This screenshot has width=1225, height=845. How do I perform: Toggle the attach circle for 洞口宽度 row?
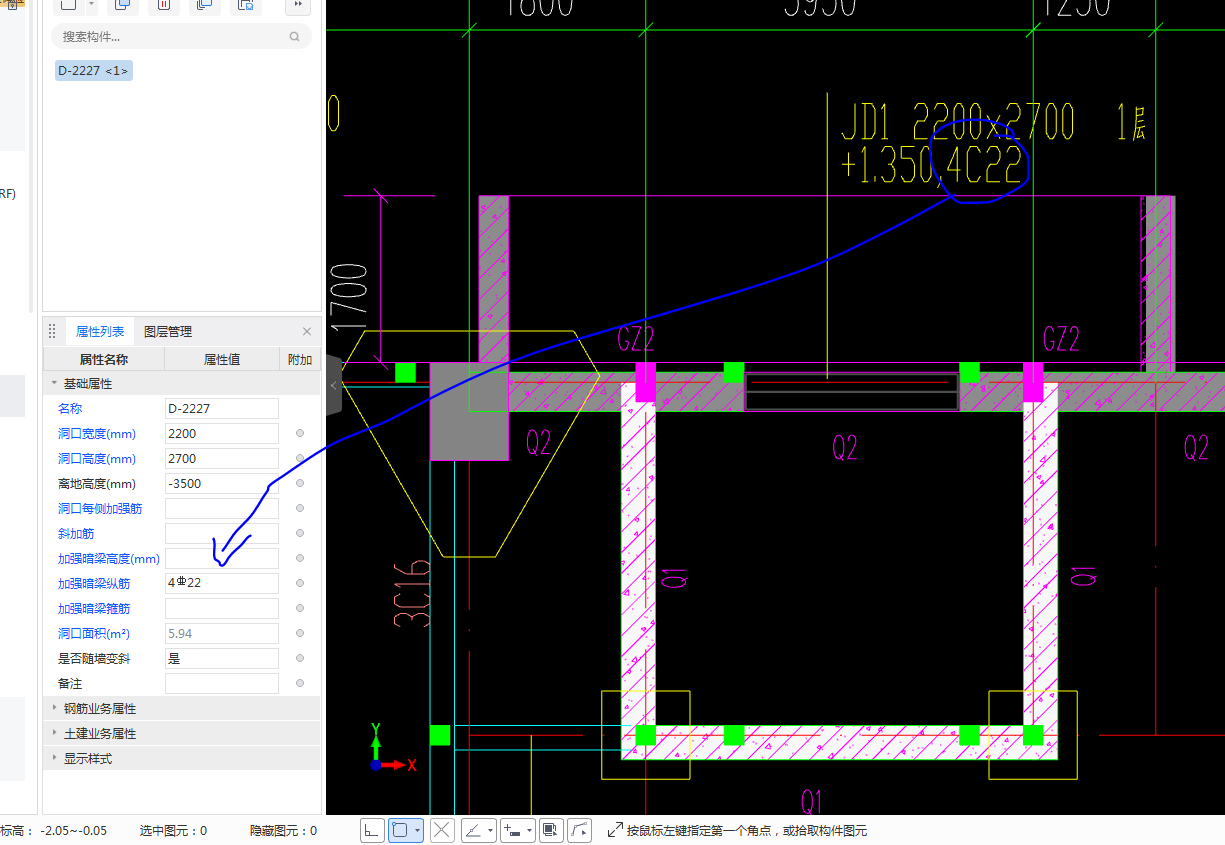click(x=300, y=434)
